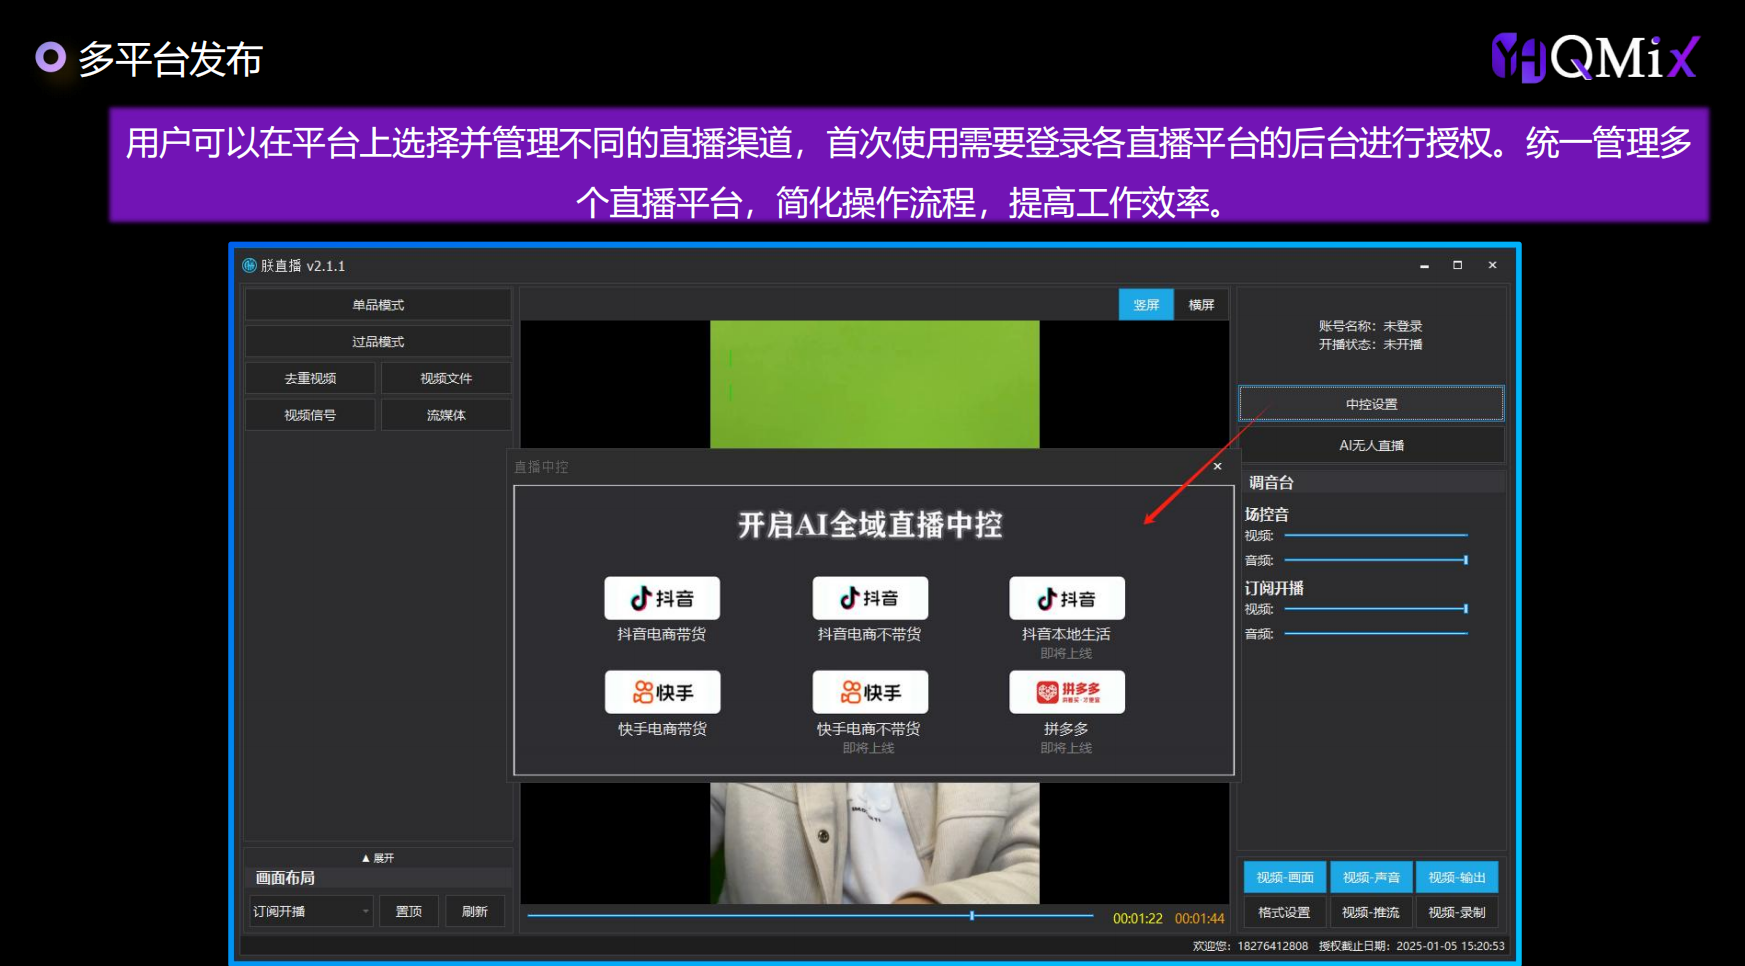Select the 快手电商带货 Kuaishou logo
This screenshot has width=1745, height=966.
tap(662, 692)
